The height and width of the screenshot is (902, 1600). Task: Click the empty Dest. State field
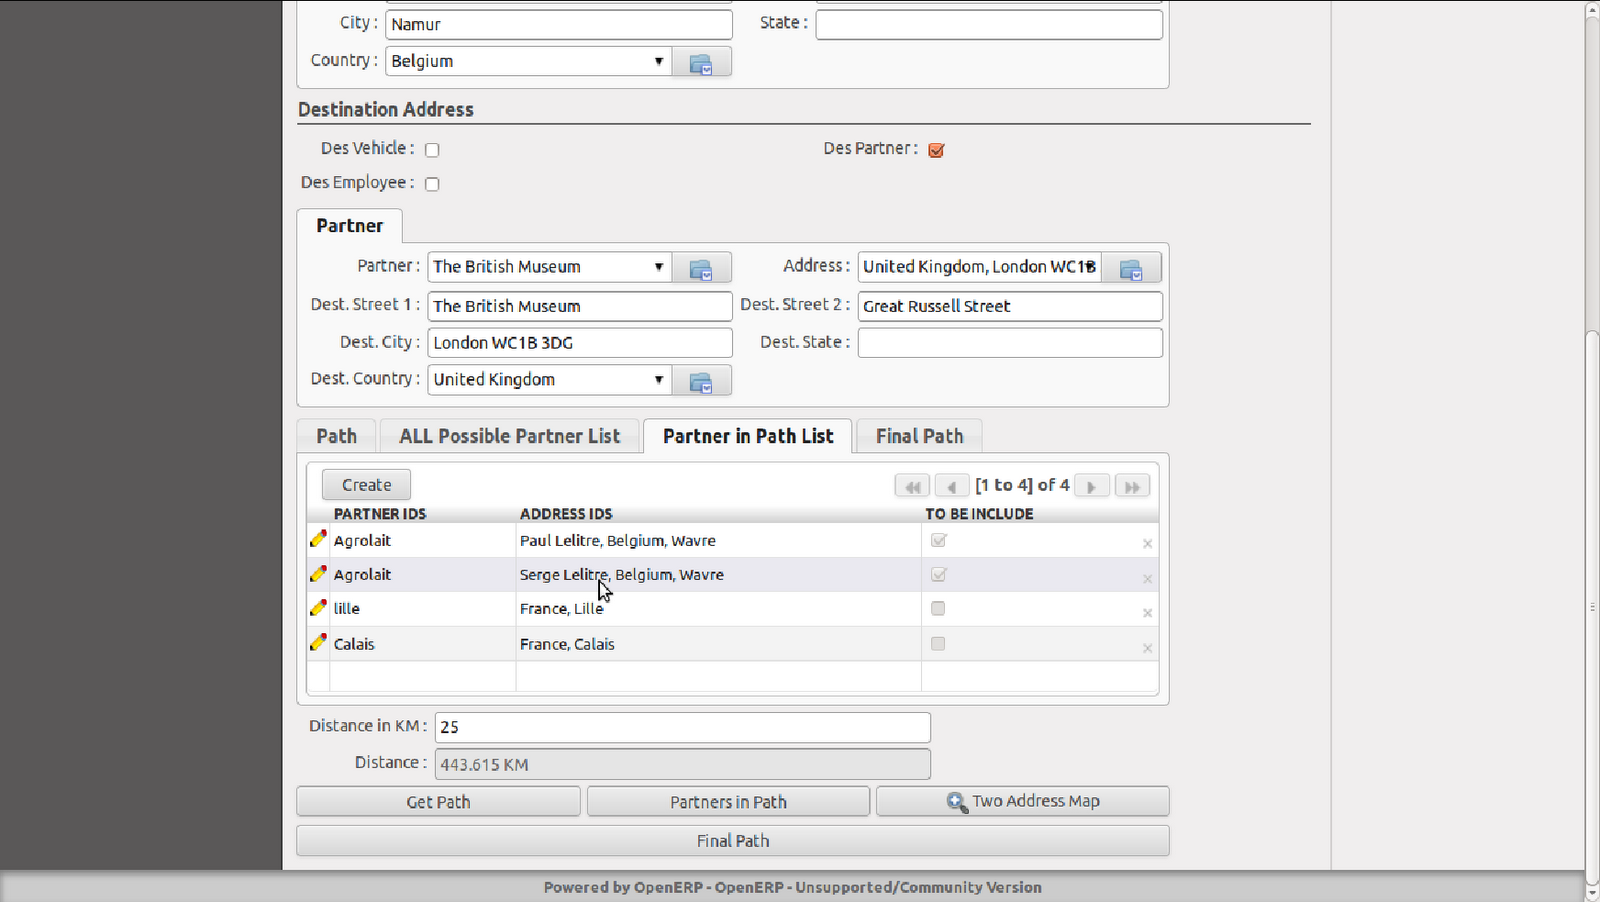pyautogui.click(x=1010, y=343)
